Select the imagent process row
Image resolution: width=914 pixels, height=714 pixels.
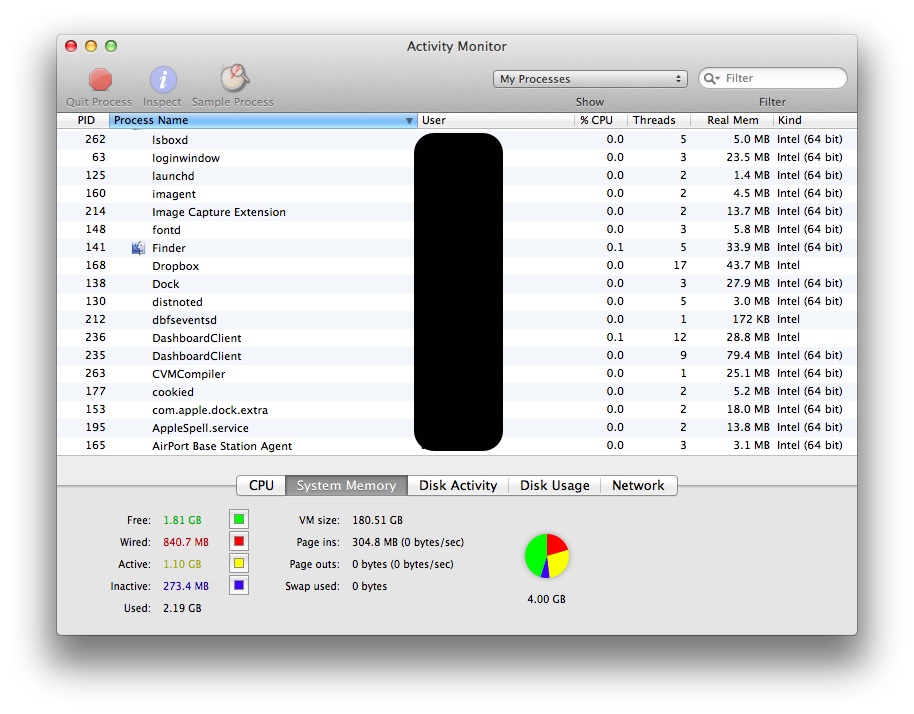click(457, 194)
